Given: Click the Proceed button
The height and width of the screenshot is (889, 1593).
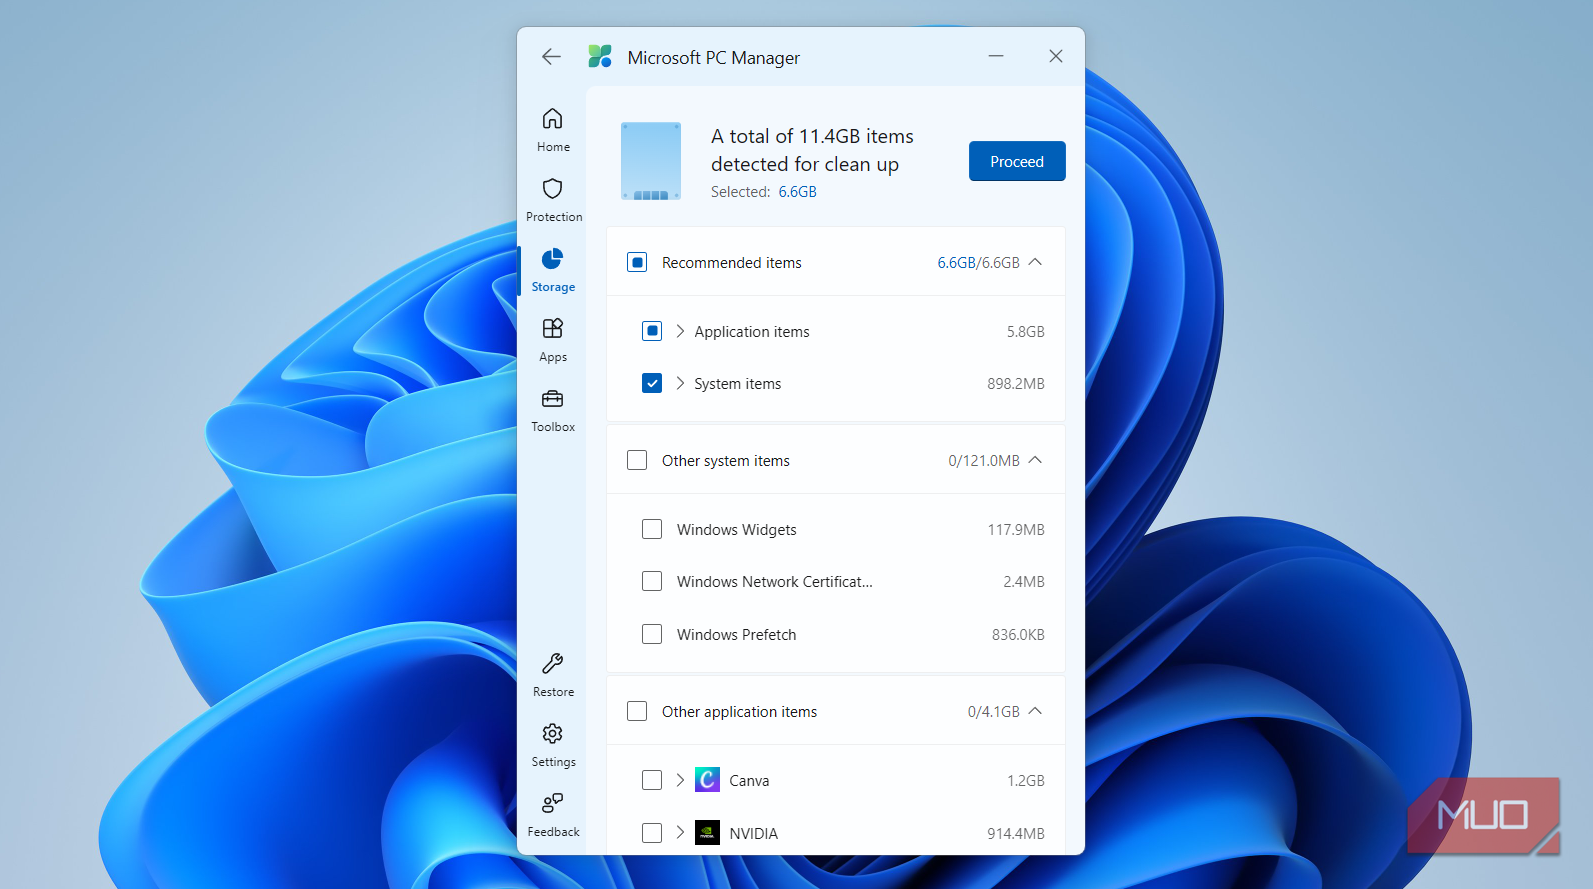Looking at the screenshot, I should point(1017,161).
